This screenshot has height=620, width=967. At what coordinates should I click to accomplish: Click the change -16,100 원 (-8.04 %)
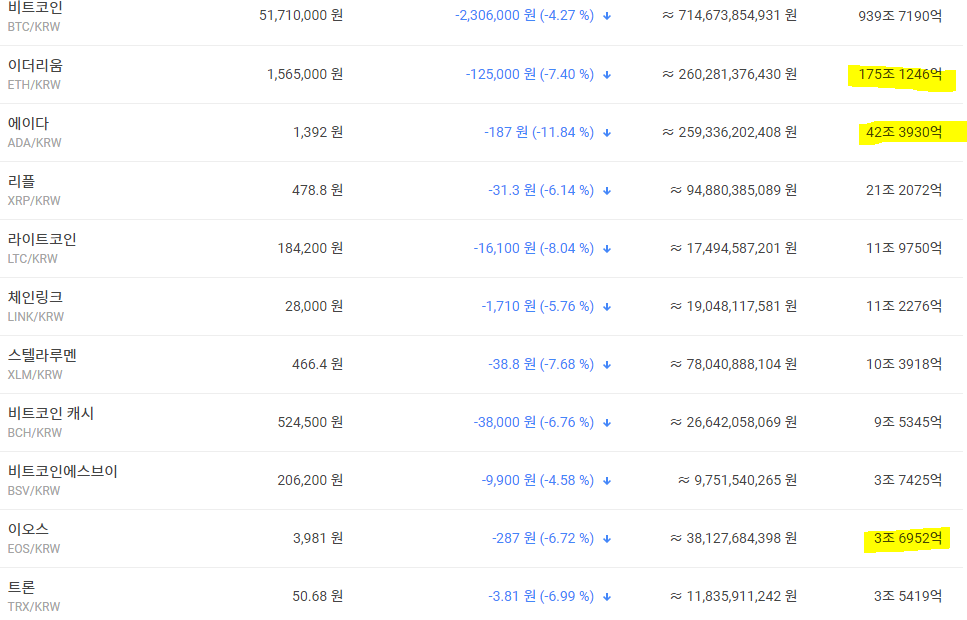click(533, 248)
